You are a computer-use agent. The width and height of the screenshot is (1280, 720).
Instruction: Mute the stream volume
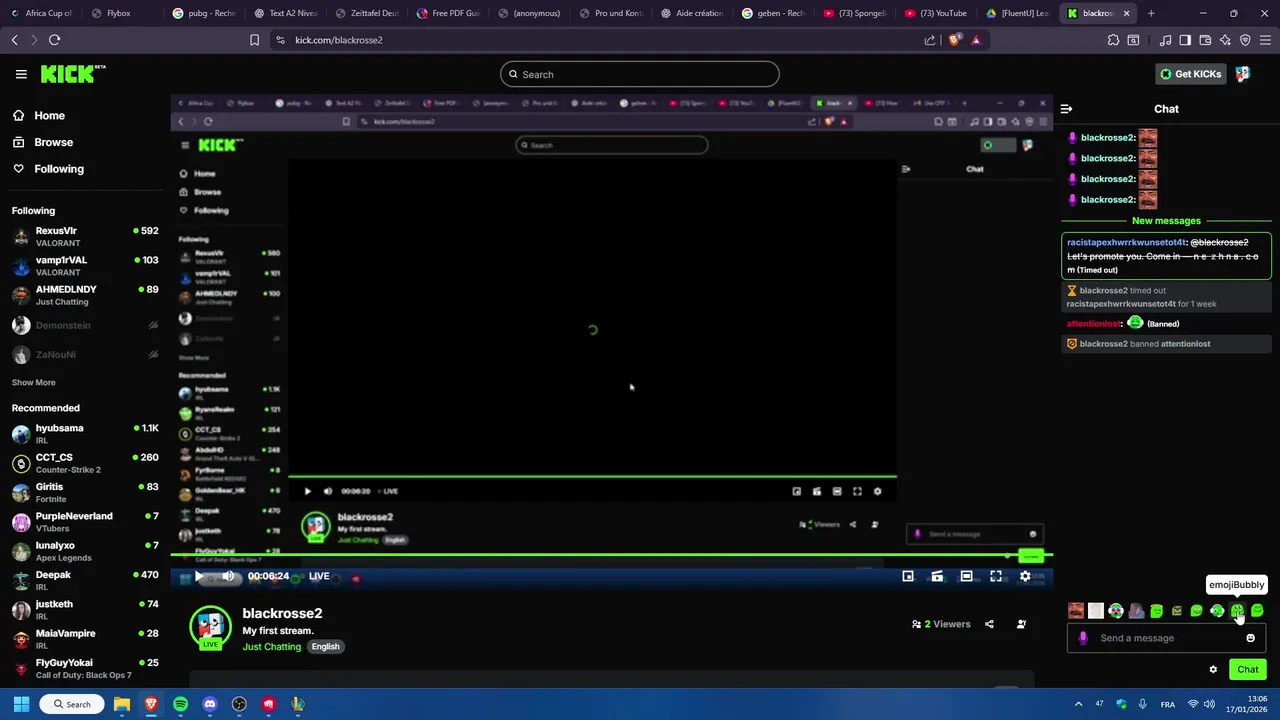228,576
